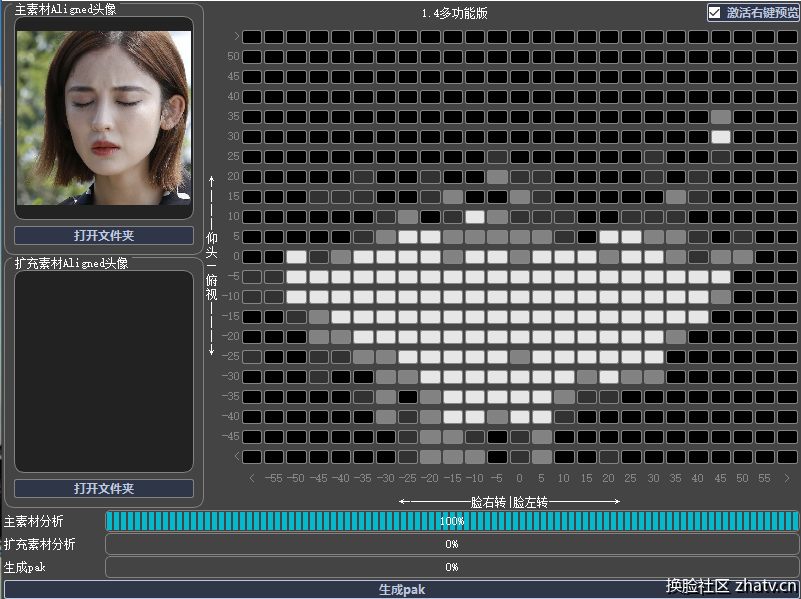Click the empty 扩充素材 preview area
This screenshot has height=599, width=801.
pyautogui.click(x=104, y=370)
